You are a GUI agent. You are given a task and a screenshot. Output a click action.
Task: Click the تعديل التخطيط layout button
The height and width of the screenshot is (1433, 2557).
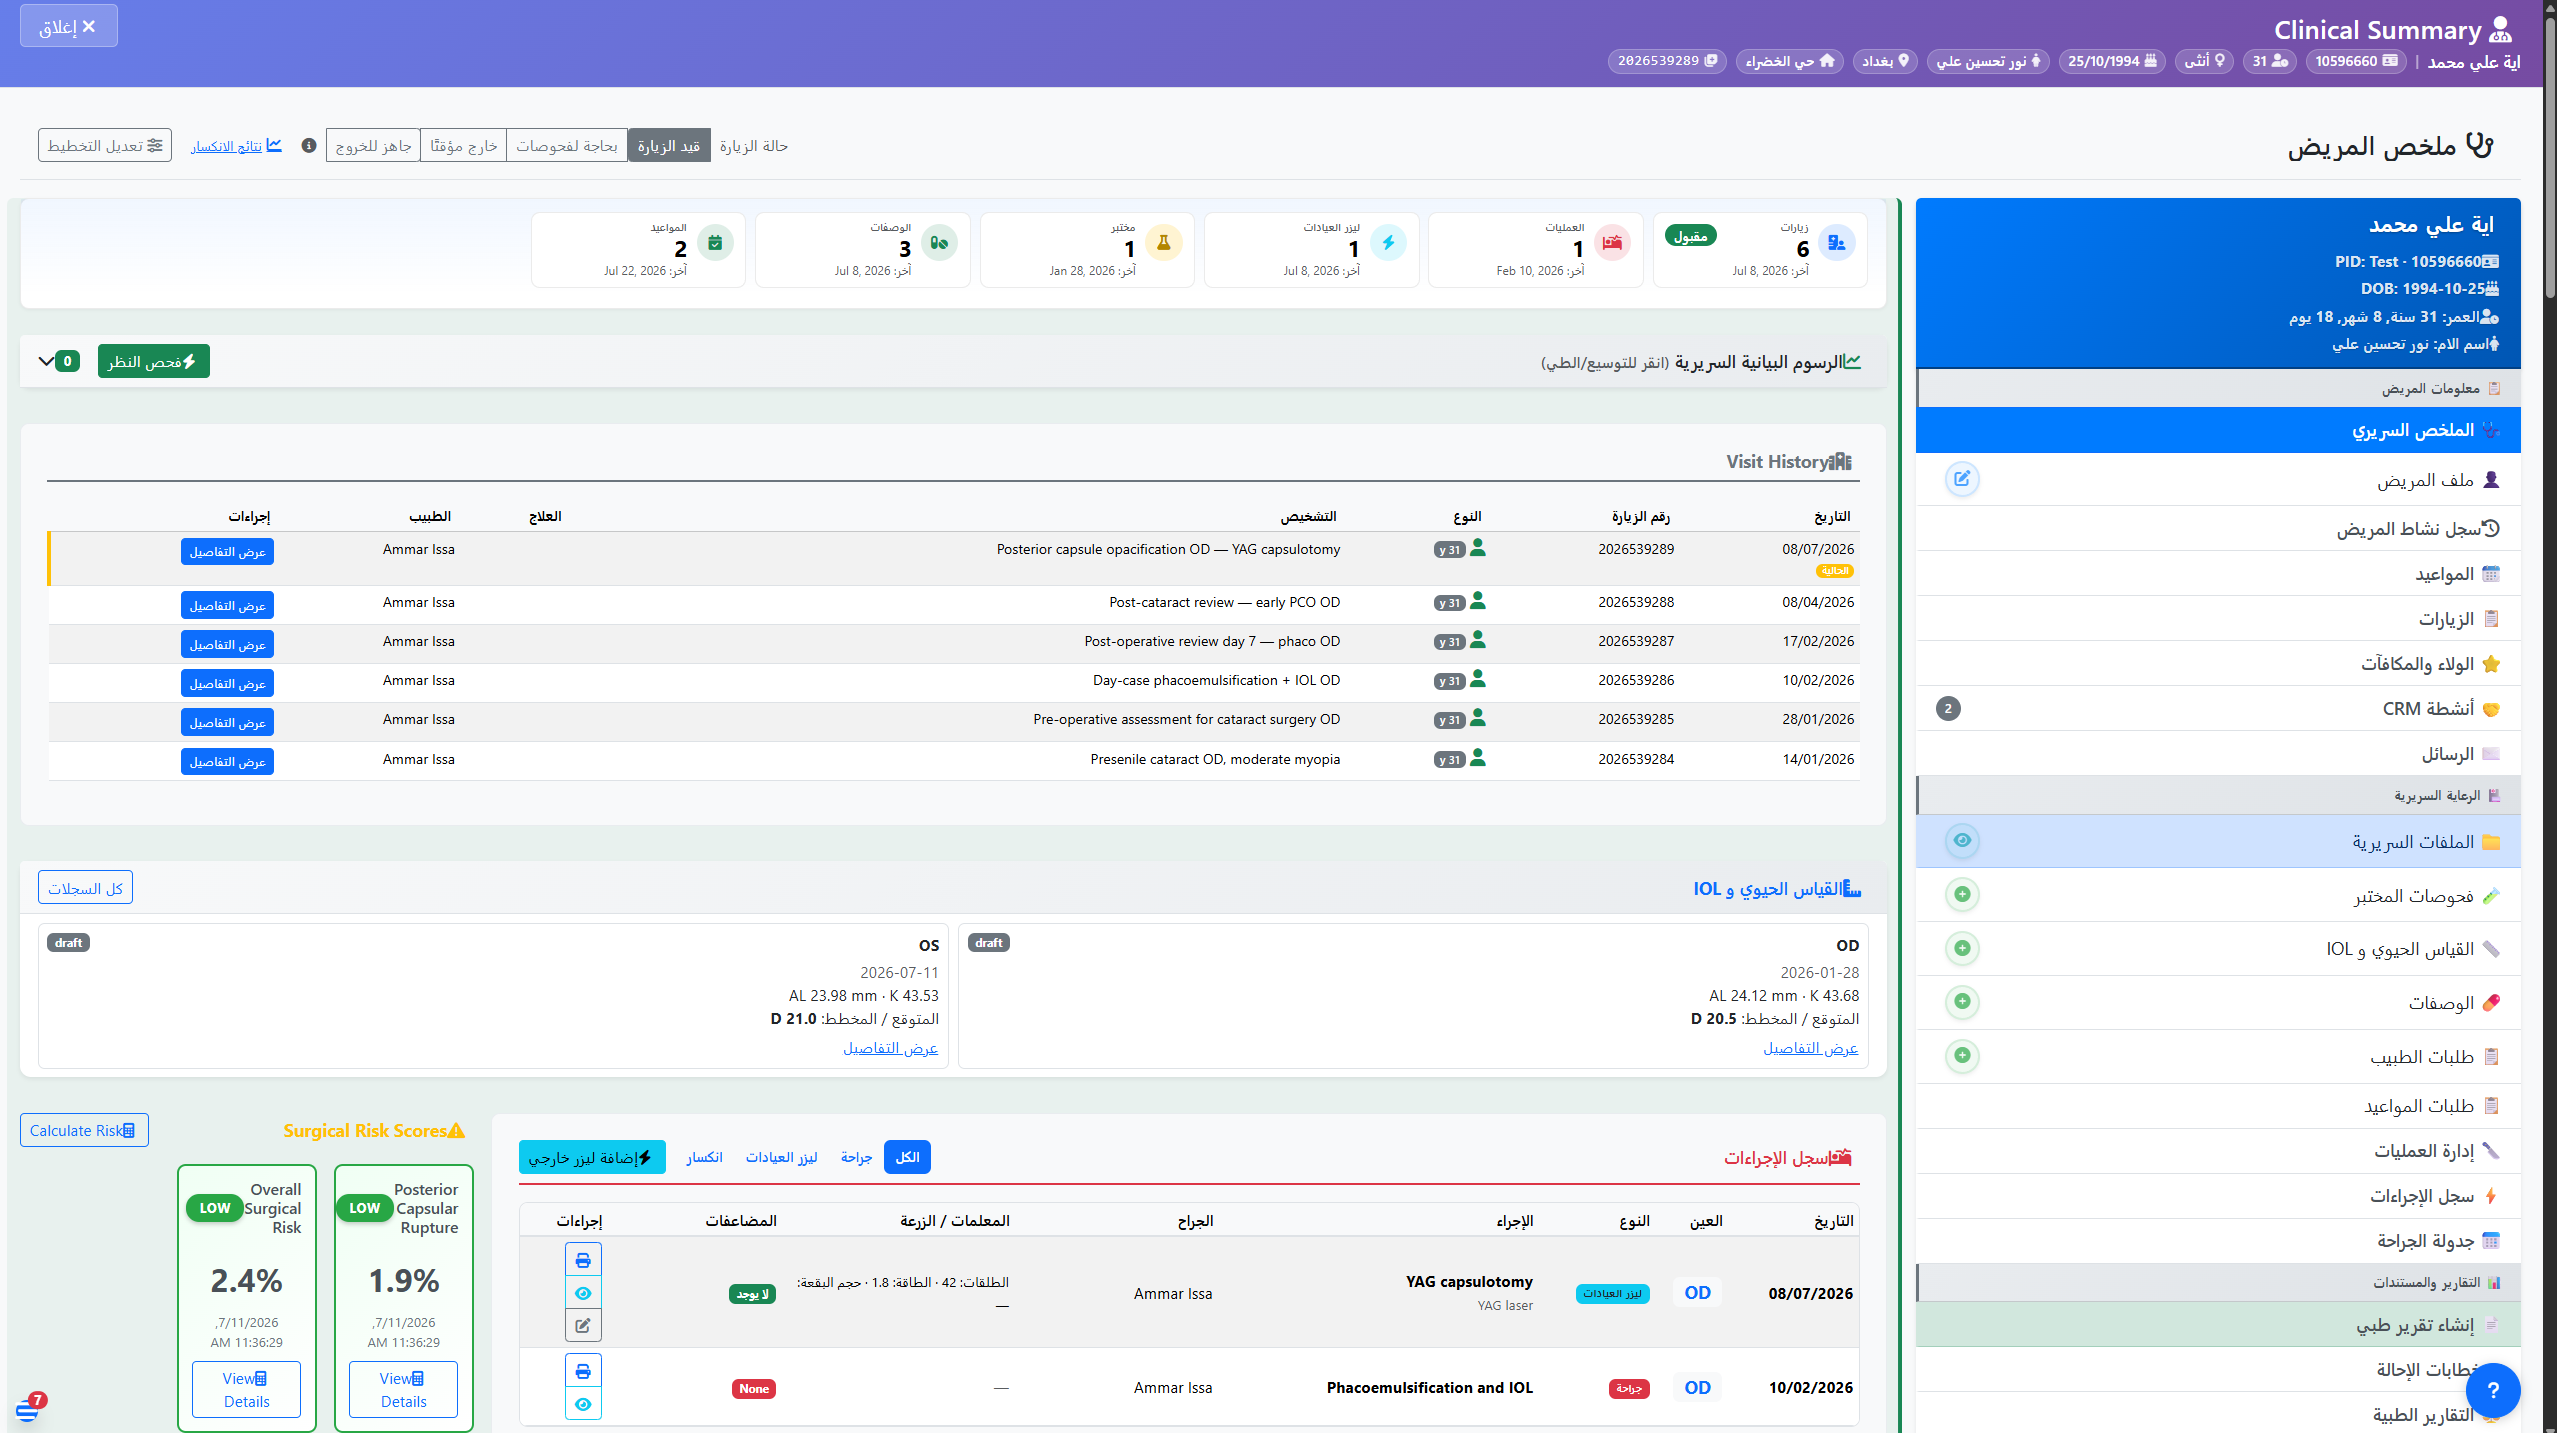105,145
